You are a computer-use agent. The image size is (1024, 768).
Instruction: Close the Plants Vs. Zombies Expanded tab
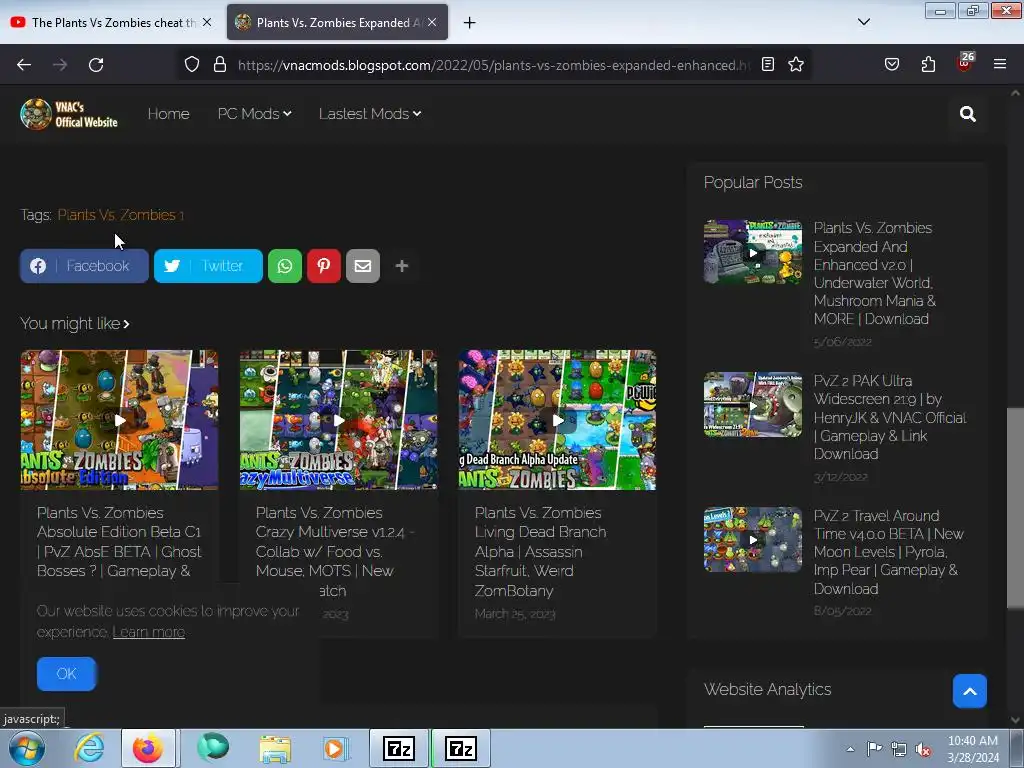click(432, 22)
